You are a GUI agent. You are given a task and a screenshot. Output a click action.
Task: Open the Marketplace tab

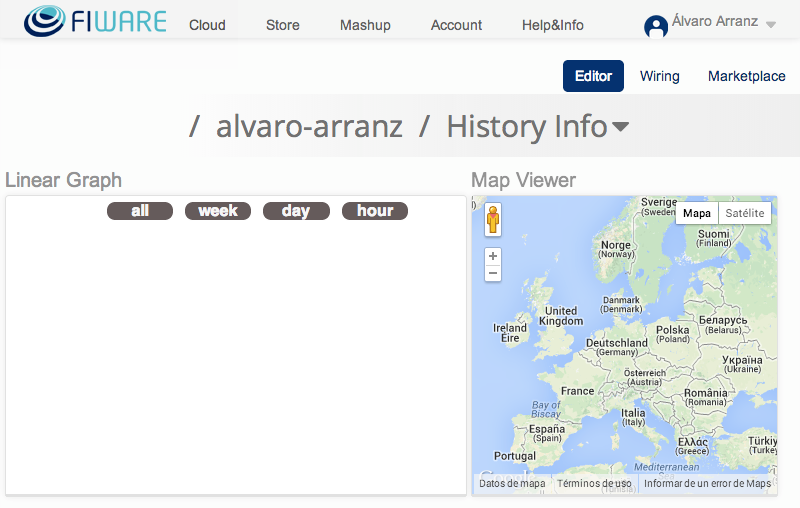[746, 76]
